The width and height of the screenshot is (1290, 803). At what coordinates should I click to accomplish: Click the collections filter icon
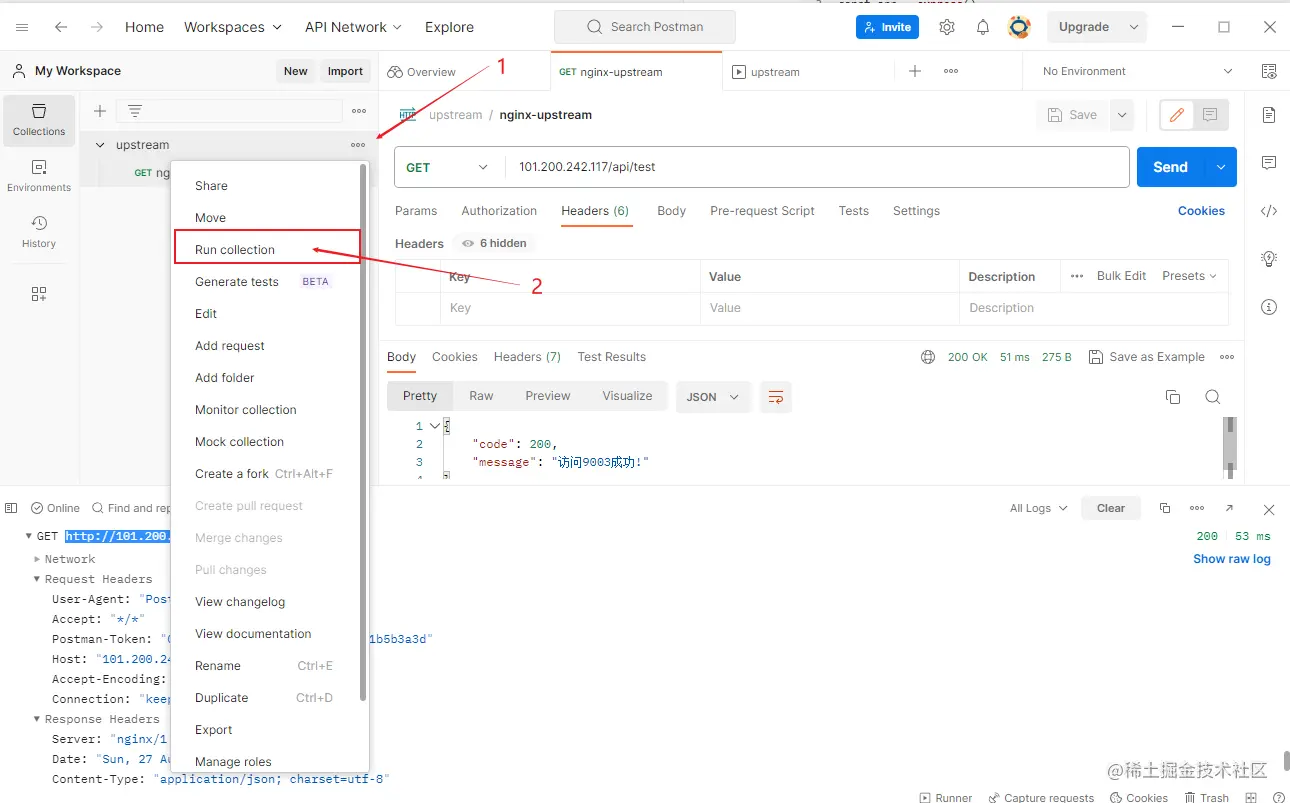pyautogui.click(x=135, y=111)
